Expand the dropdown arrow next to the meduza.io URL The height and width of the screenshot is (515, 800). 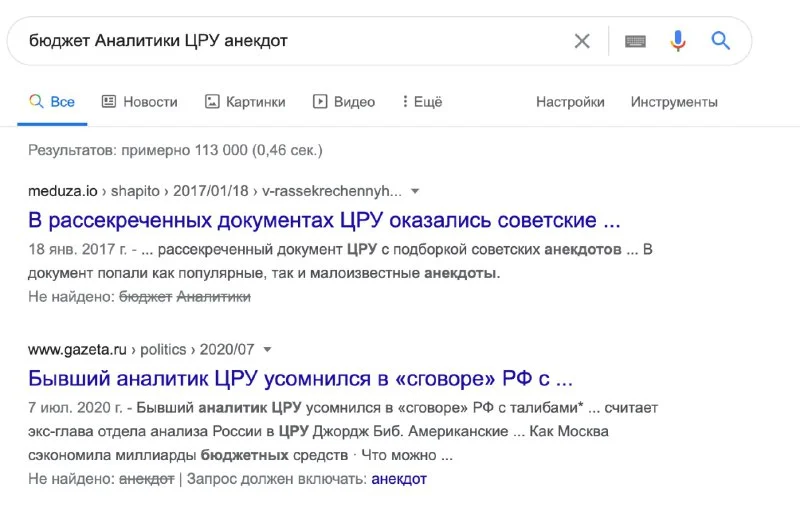coord(415,191)
